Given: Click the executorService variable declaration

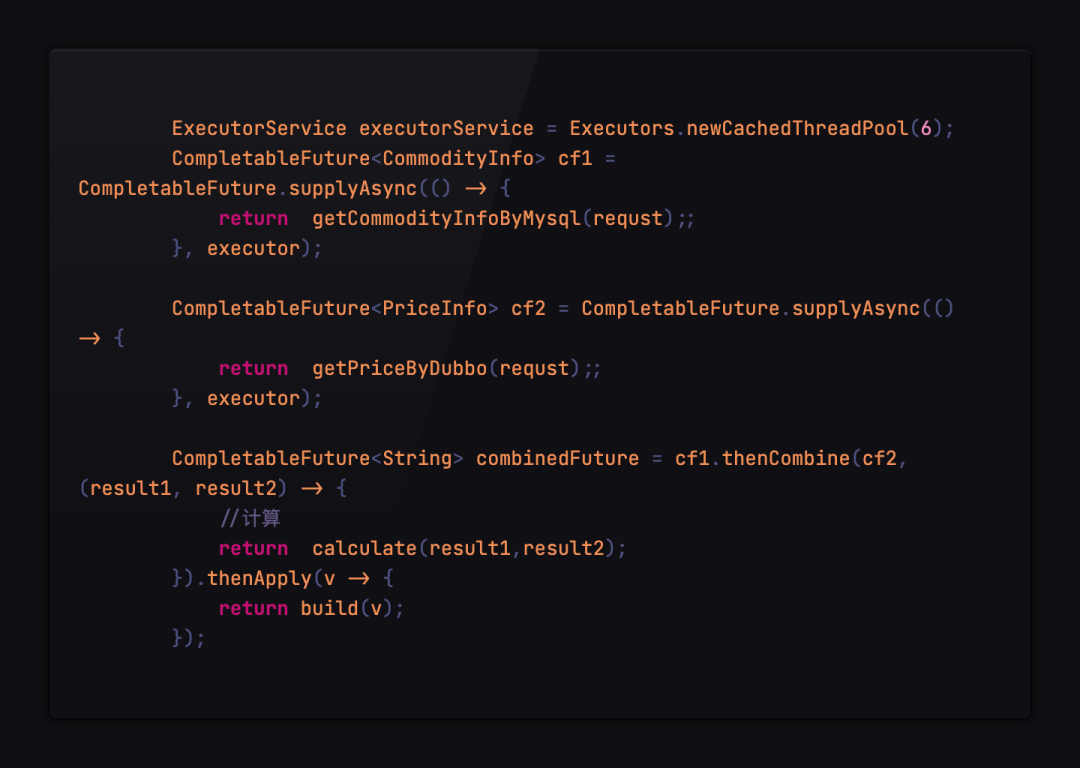Looking at the screenshot, I should tap(446, 128).
